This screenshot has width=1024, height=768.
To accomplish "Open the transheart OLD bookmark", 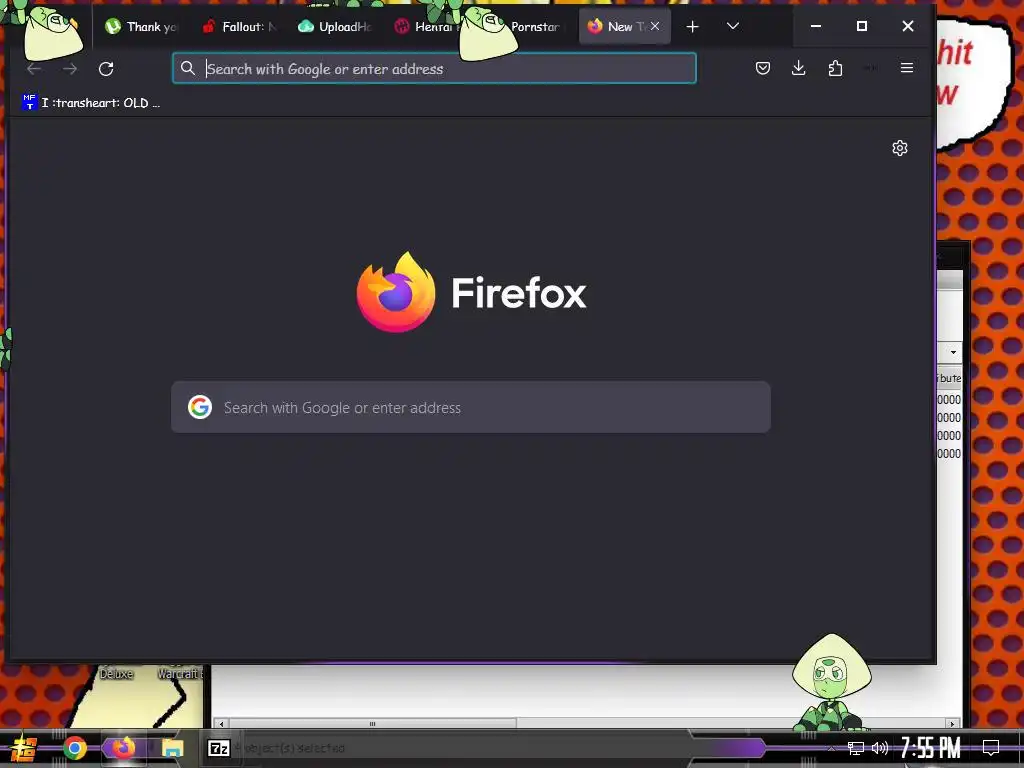I will tap(91, 103).
